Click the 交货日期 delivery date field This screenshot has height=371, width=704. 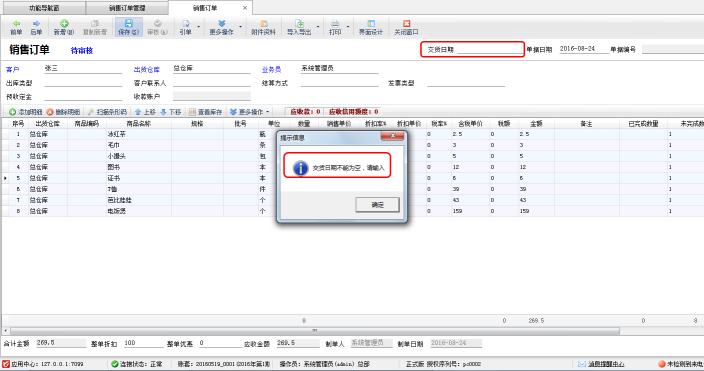(x=490, y=49)
